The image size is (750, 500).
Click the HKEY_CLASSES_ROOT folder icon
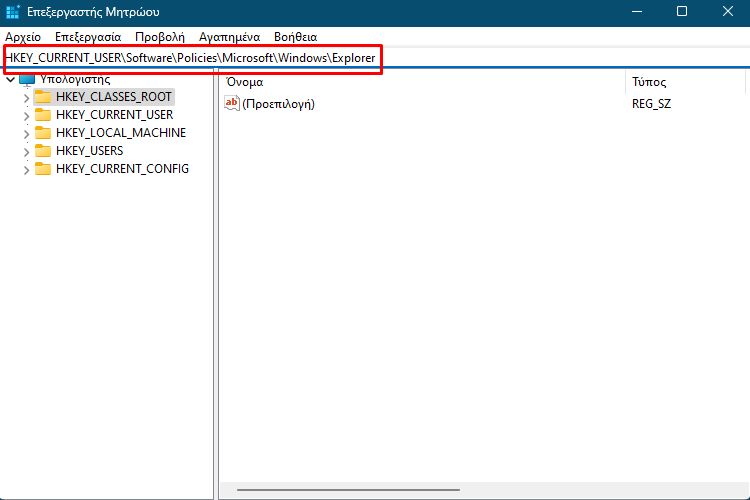click(43, 97)
